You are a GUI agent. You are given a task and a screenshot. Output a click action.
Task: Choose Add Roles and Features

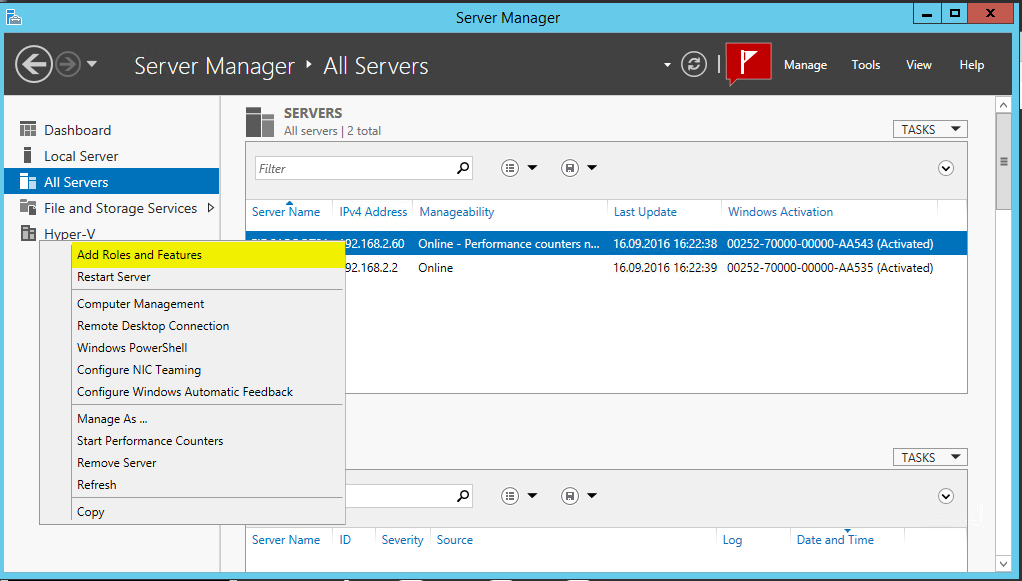click(x=207, y=255)
